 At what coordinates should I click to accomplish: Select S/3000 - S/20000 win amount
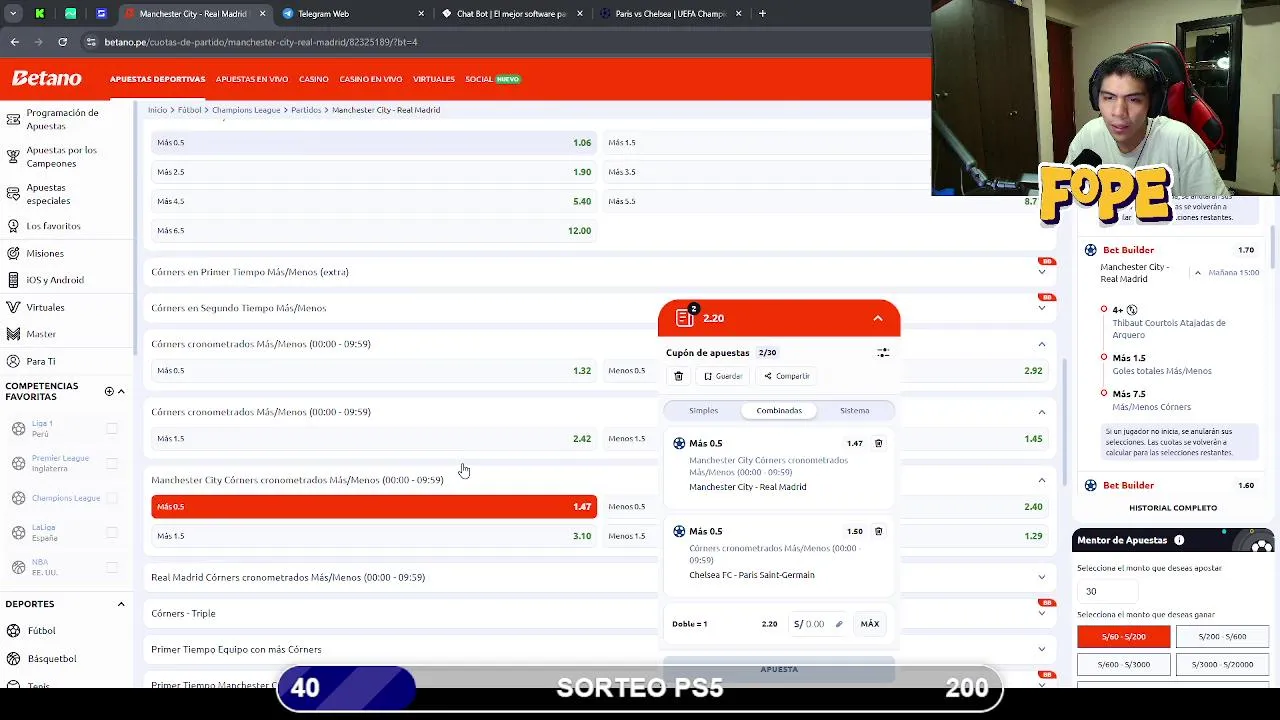1223,664
